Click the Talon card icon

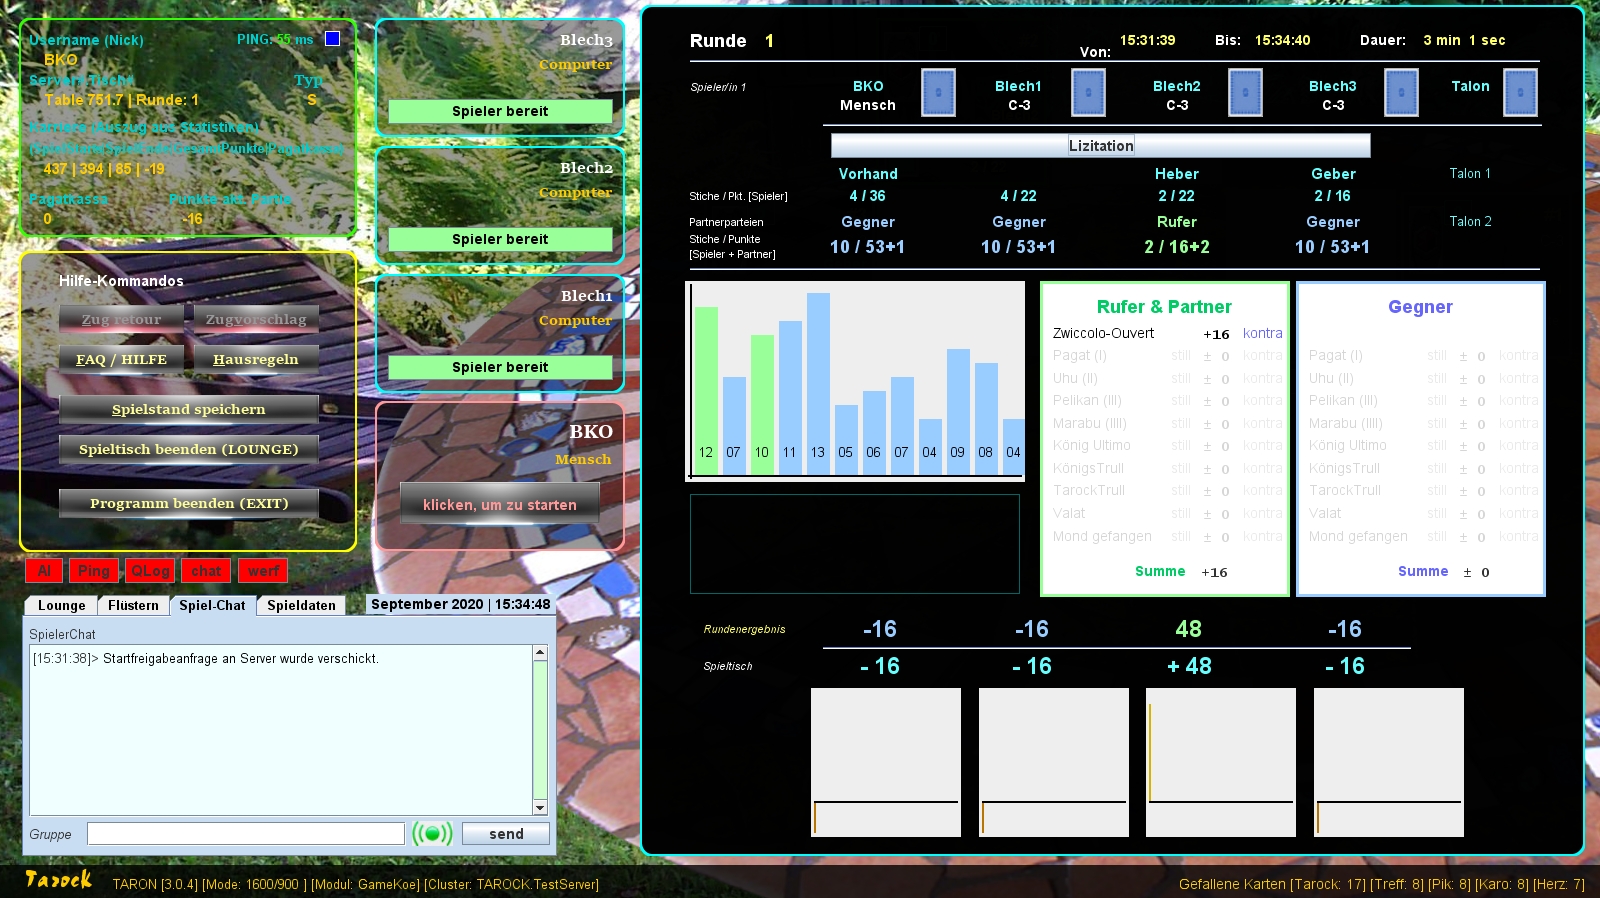point(1520,93)
